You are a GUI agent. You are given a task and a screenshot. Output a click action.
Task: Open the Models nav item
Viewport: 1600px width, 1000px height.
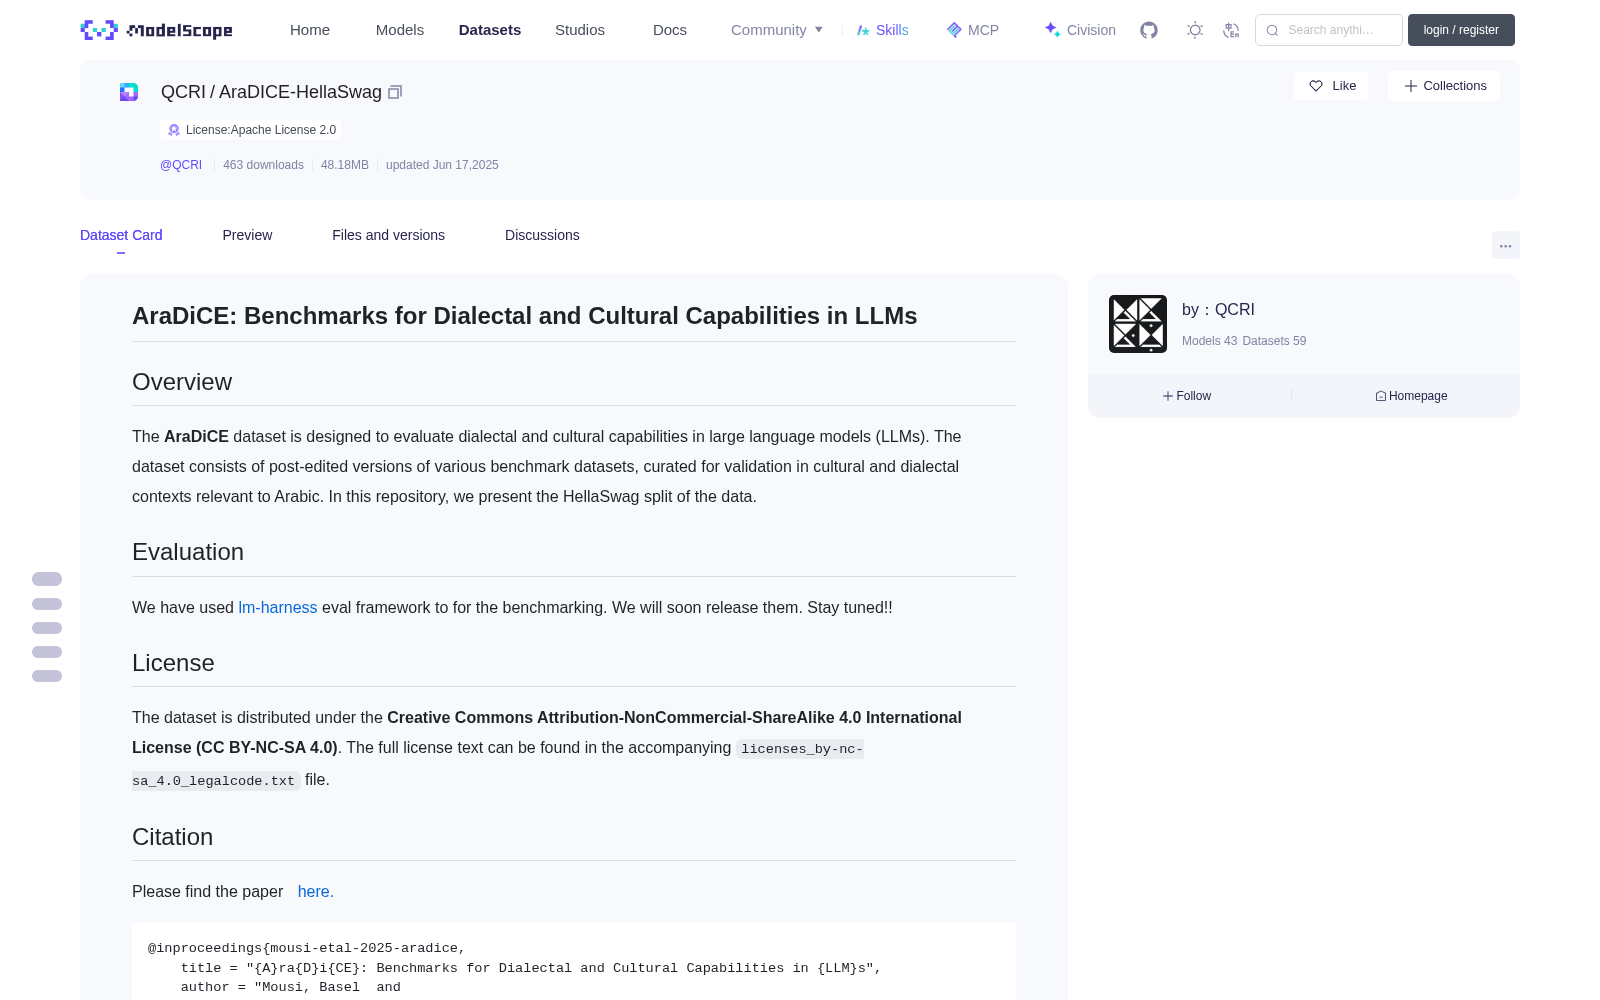pos(400,30)
